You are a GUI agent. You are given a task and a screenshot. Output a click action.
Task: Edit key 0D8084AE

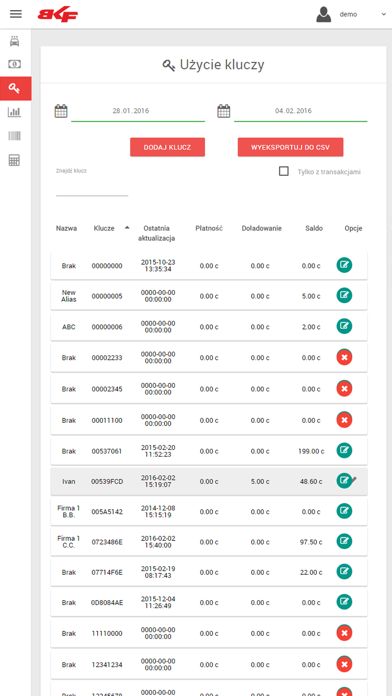point(344,602)
